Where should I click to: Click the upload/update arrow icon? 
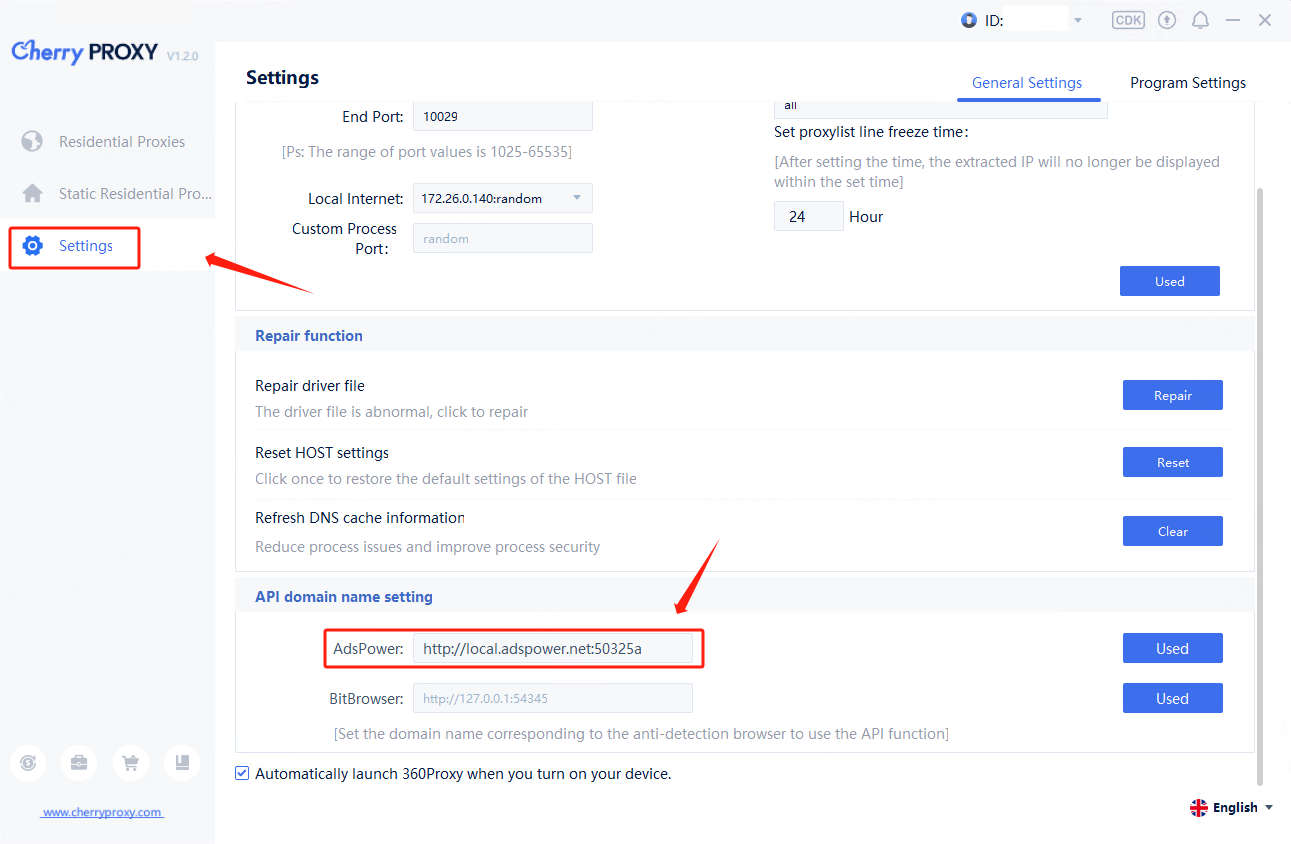[1167, 20]
